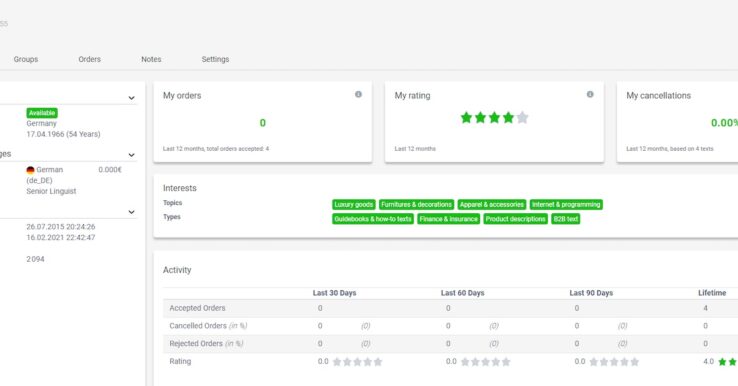This screenshot has height=386, width=738.
Task: Switch to the Notes tab
Action: coord(151,59)
